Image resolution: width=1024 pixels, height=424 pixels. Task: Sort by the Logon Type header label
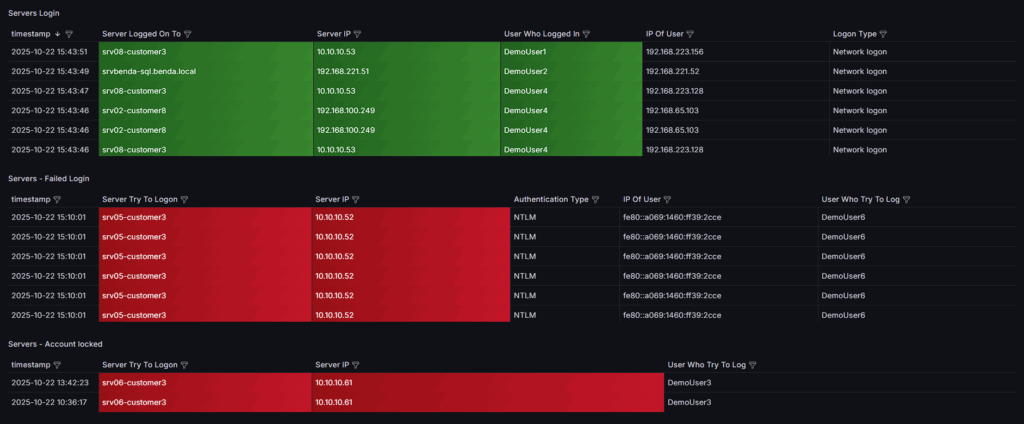coord(854,33)
